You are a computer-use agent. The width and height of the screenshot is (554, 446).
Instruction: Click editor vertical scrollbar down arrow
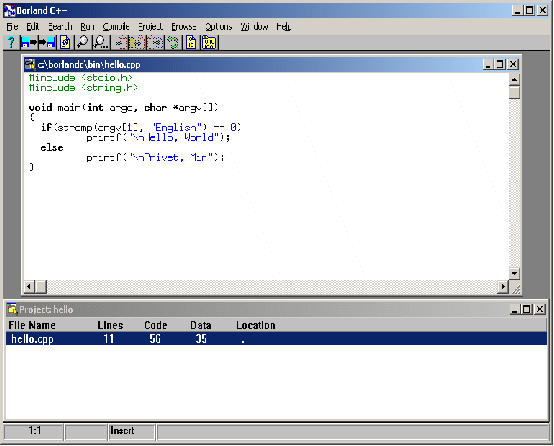point(514,273)
